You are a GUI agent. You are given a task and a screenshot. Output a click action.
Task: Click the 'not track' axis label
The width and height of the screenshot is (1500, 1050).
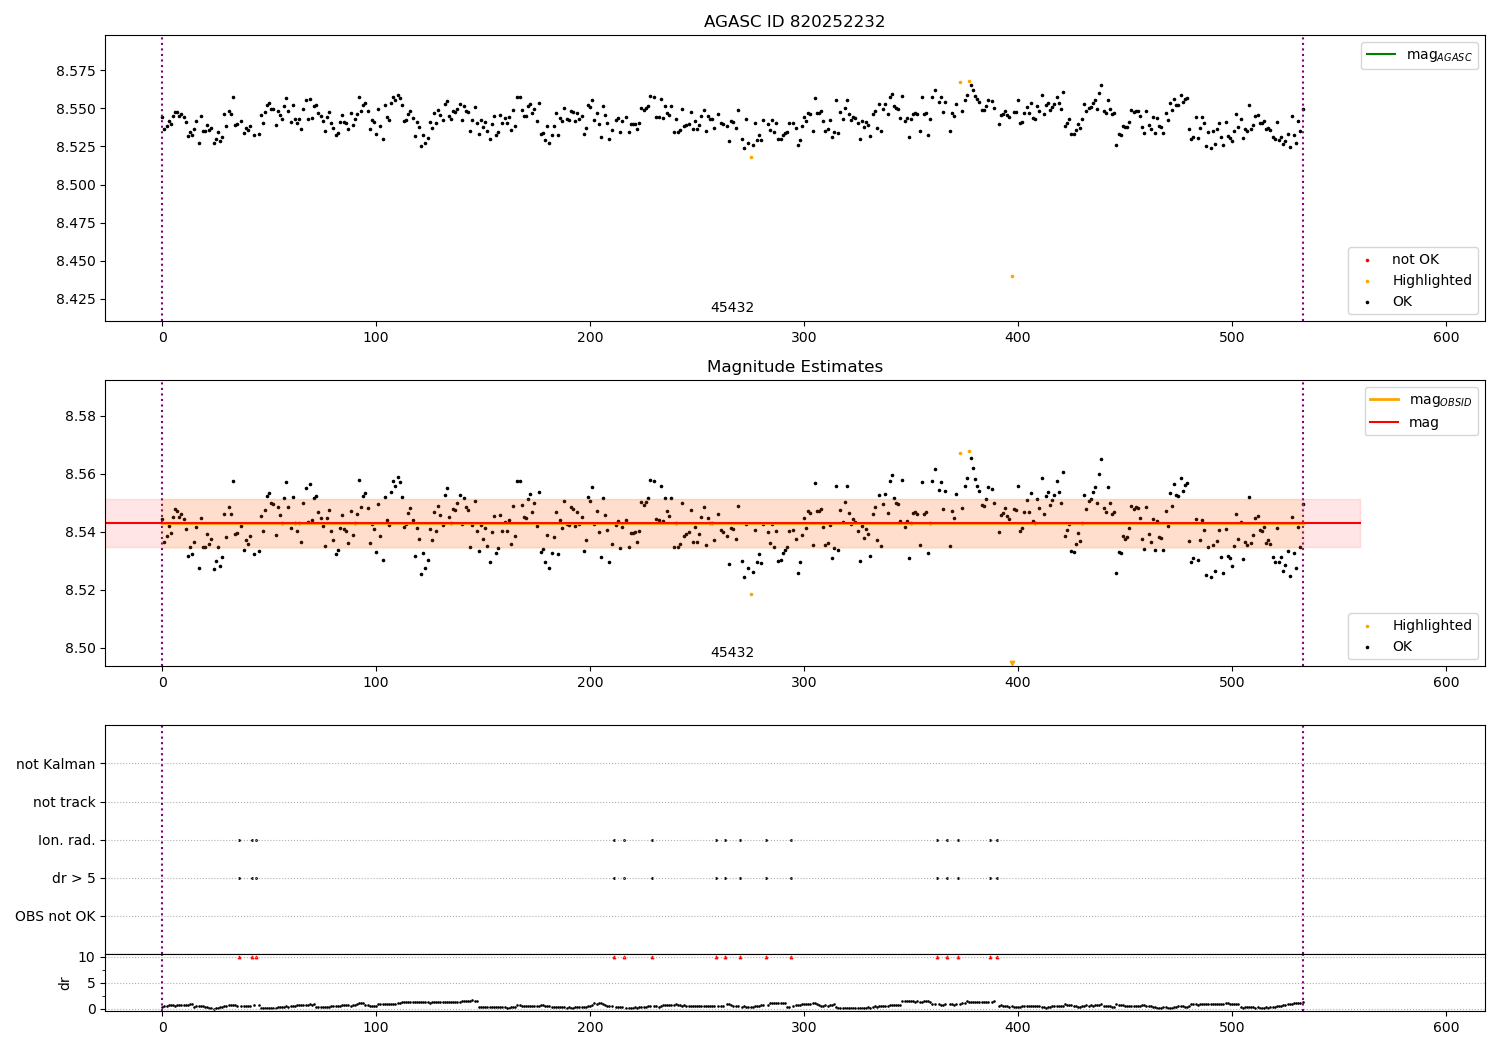(x=64, y=803)
